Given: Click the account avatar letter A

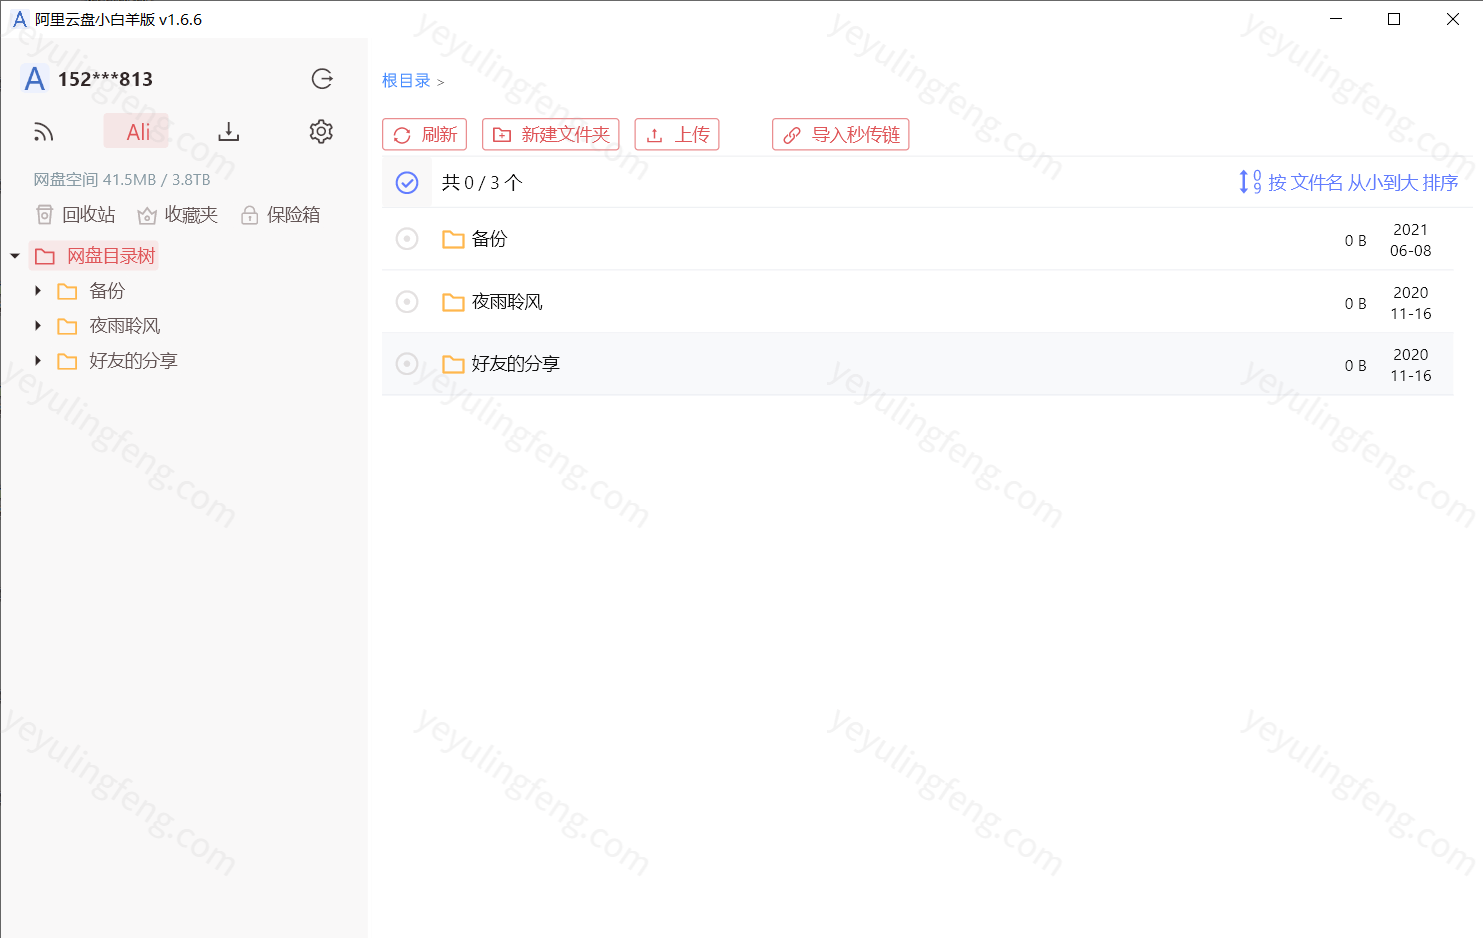Looking at the screenshot, I should [x=35, y=79].
